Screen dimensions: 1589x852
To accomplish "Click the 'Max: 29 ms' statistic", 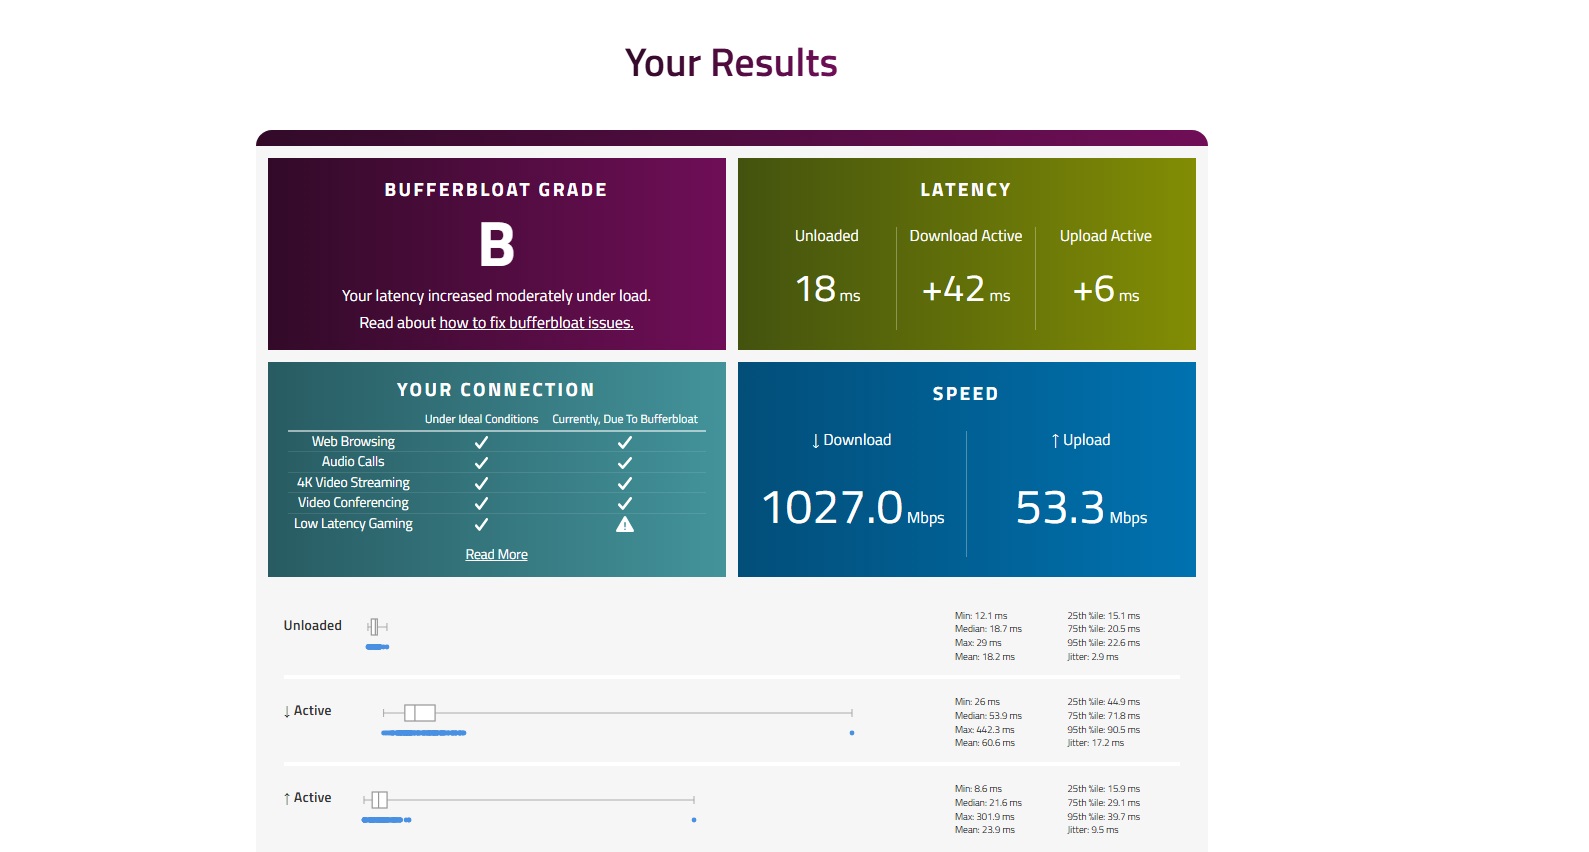I will [x=978, y=643].
